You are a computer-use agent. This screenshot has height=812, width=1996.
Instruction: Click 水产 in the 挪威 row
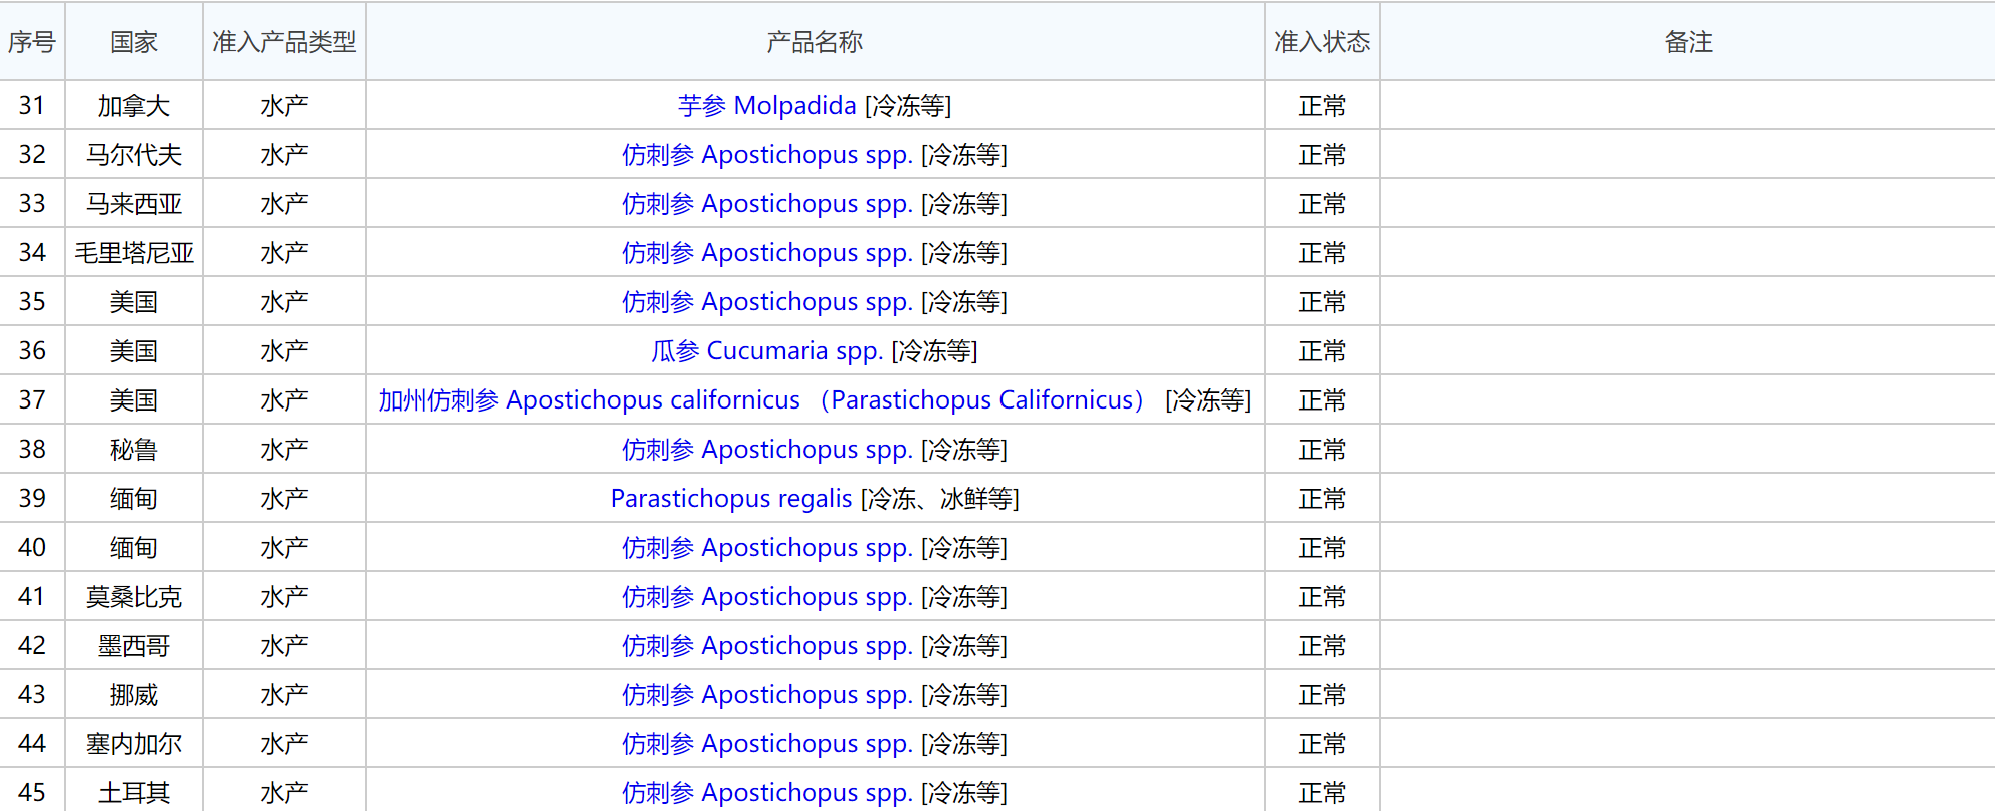click(284, 694)
